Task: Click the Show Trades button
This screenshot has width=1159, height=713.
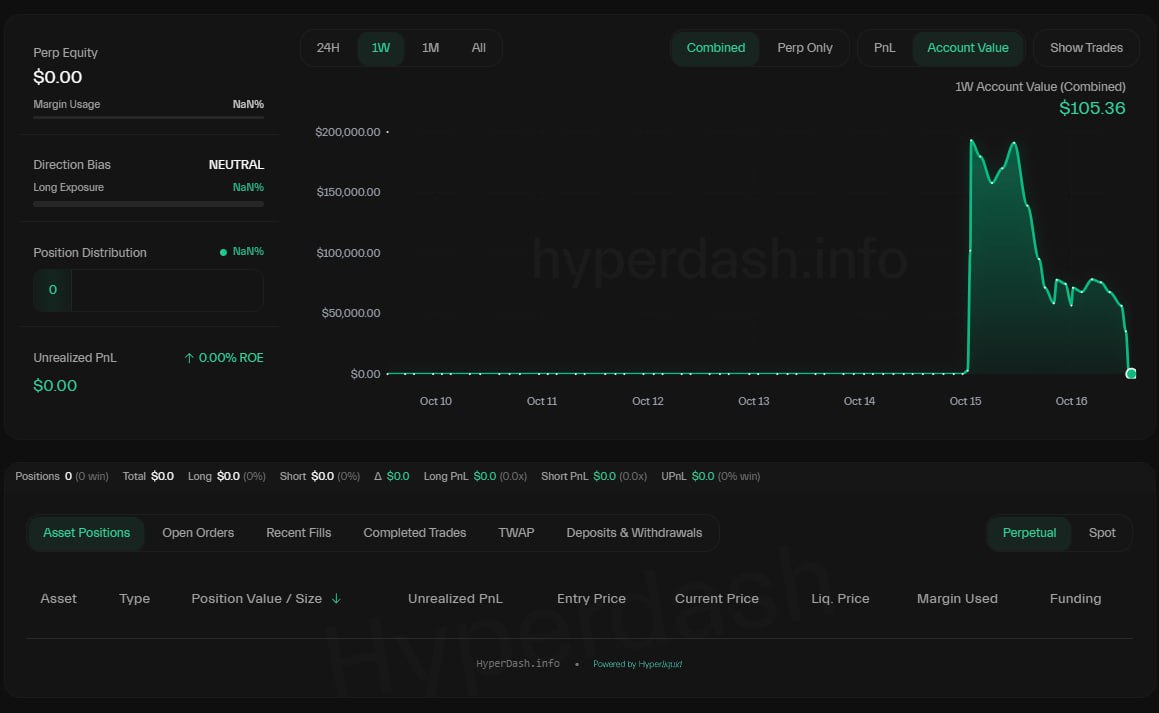Action: click(x=1086, y=48)
